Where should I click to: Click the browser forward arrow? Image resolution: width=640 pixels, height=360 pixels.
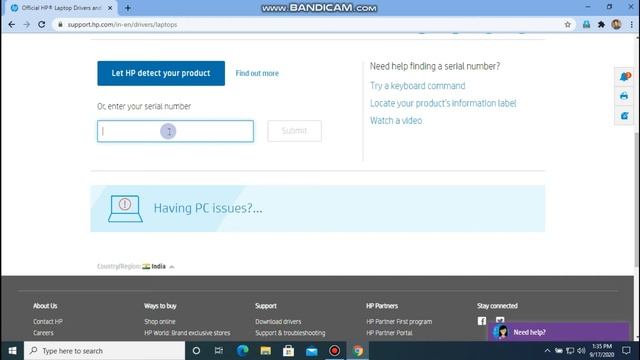[27, 24]
